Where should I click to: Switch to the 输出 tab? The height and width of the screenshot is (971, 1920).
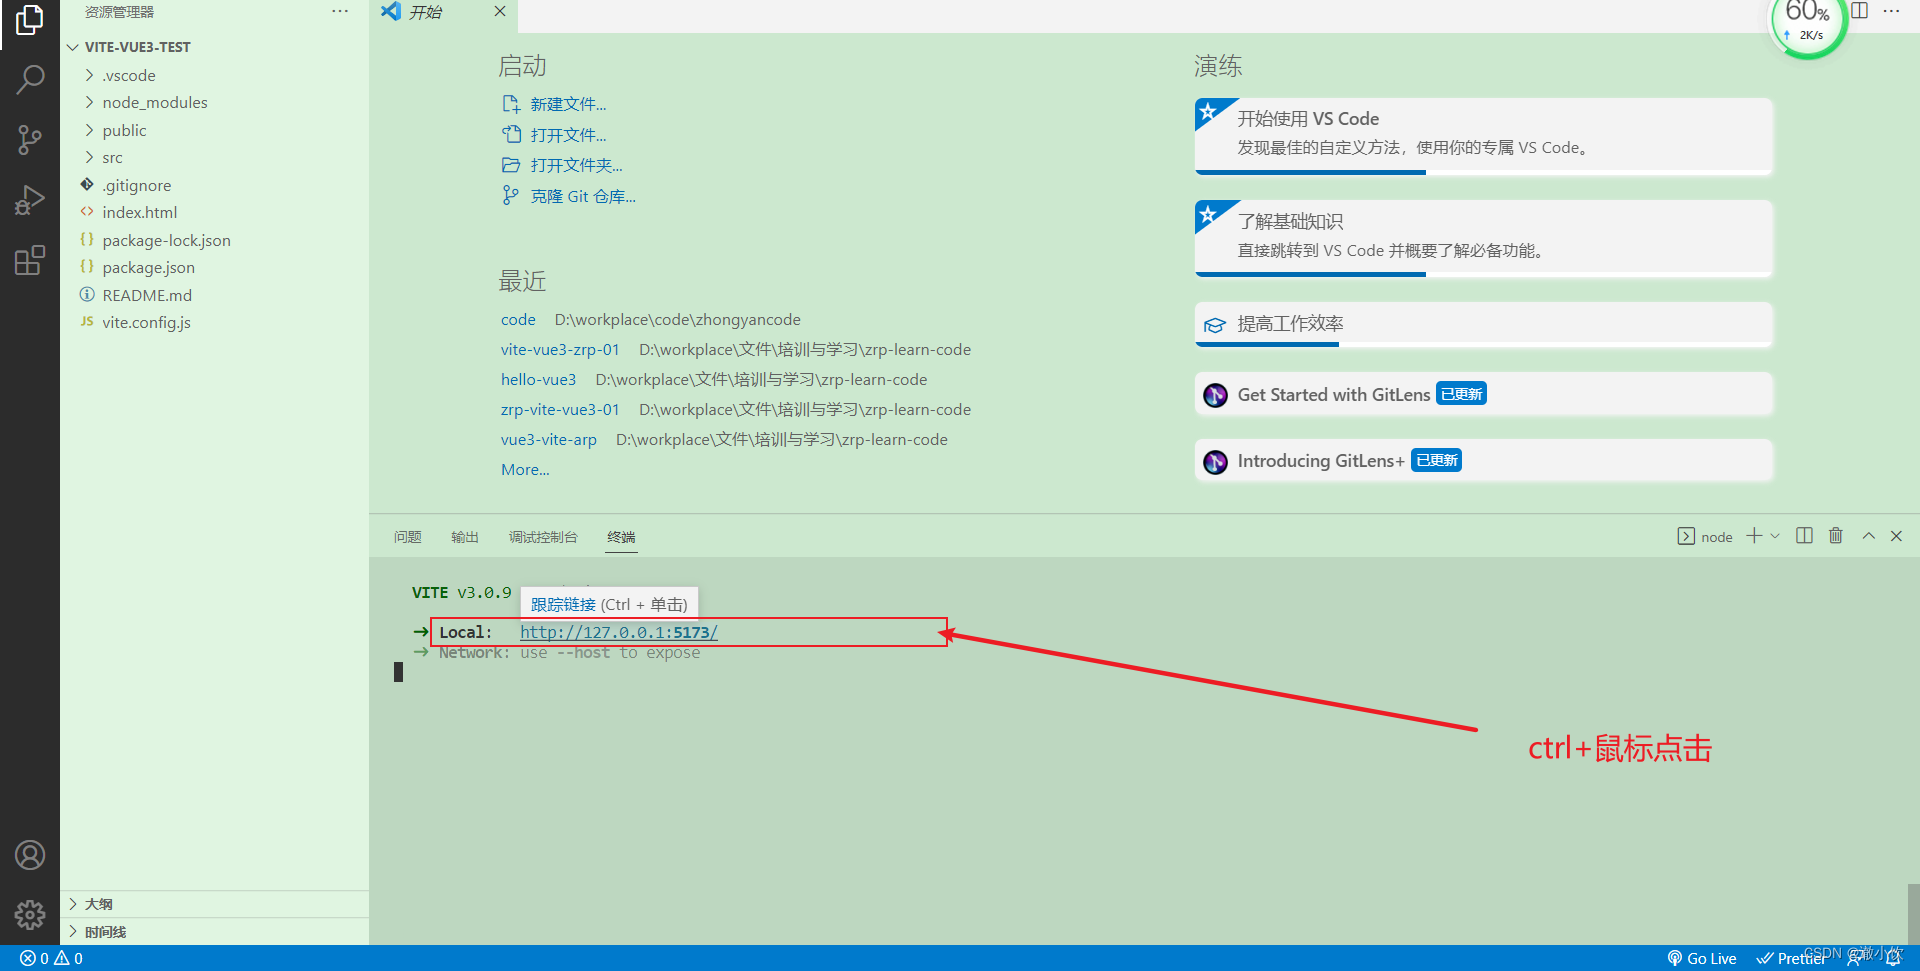(x=464, y=537)
